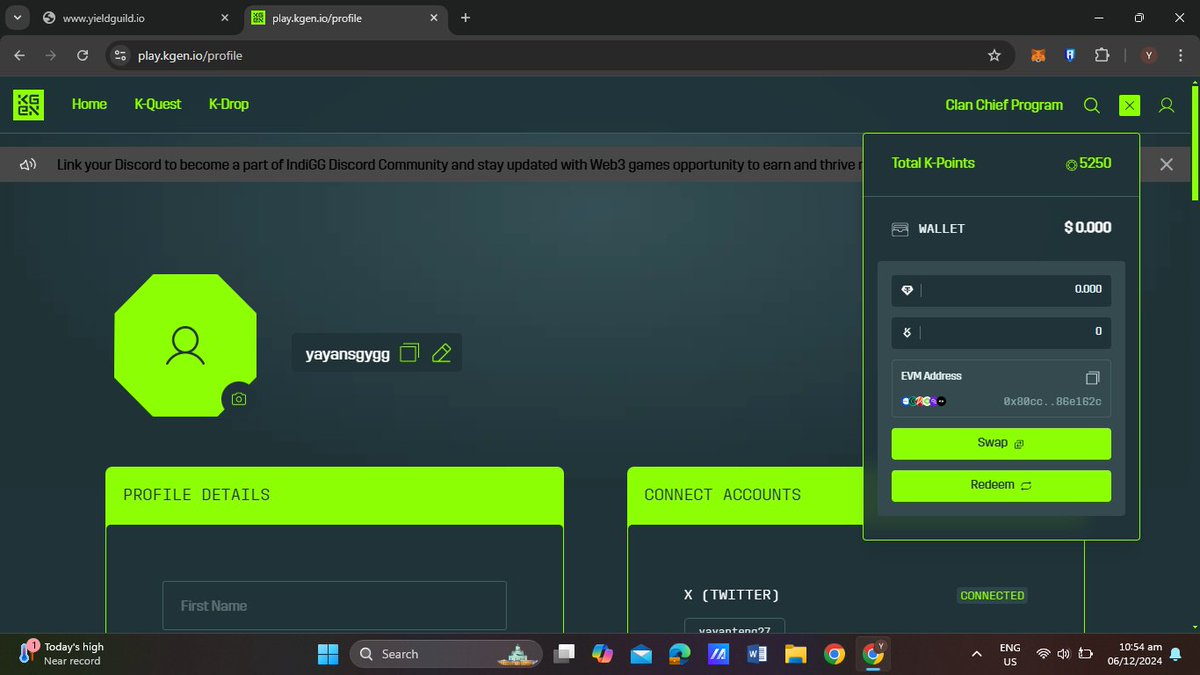Open Copilot from the taskbar

coord(602,654)
